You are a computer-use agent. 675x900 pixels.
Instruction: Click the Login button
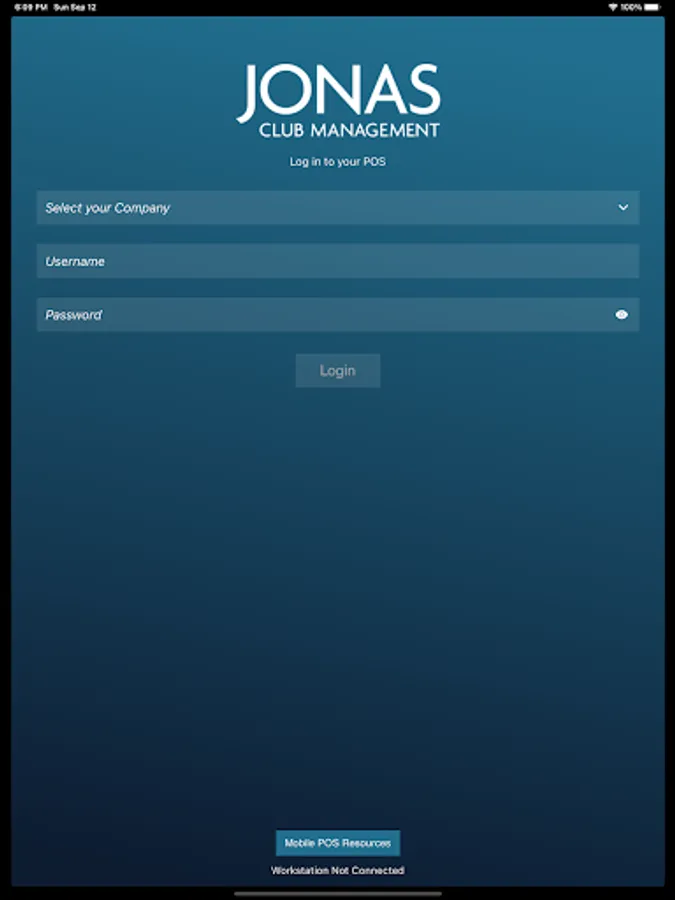coord(338,371)
